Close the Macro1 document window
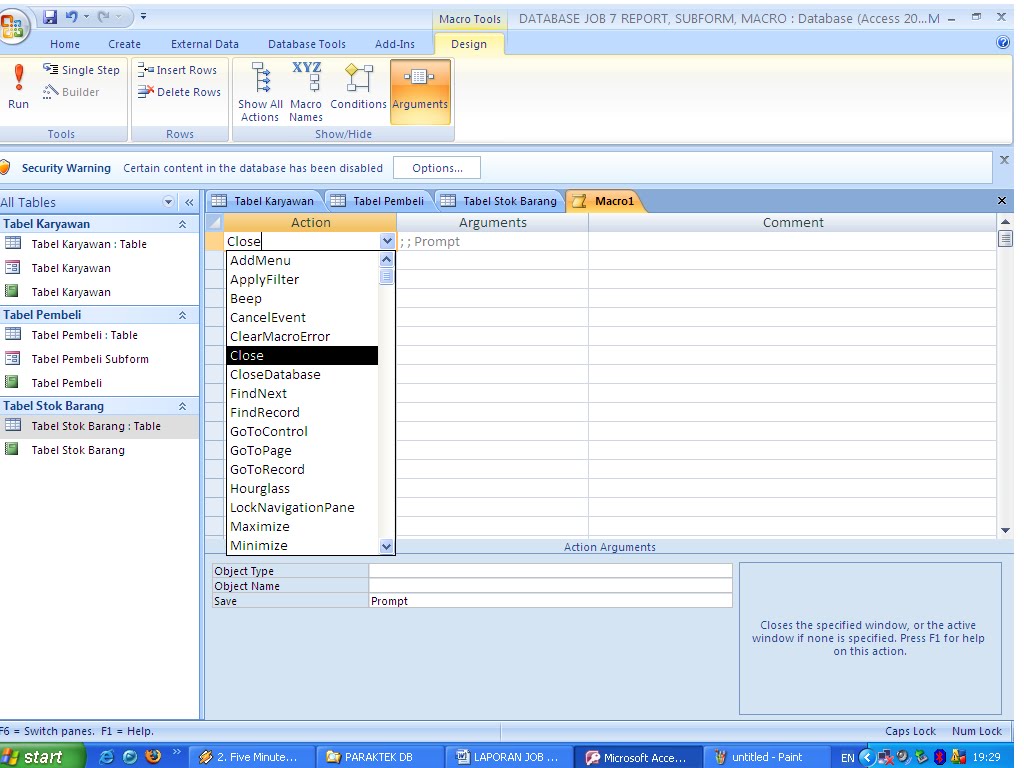Viewport: 1024px width, 768px height. [x=1002, y=200]
